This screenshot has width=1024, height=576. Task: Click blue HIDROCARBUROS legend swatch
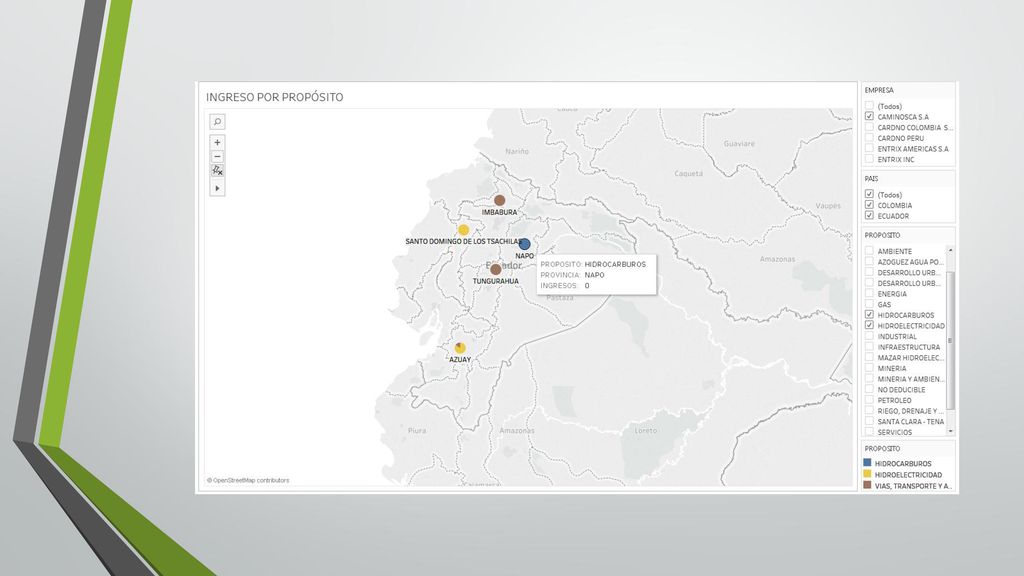pyautogui.click(x=867, y=463)
